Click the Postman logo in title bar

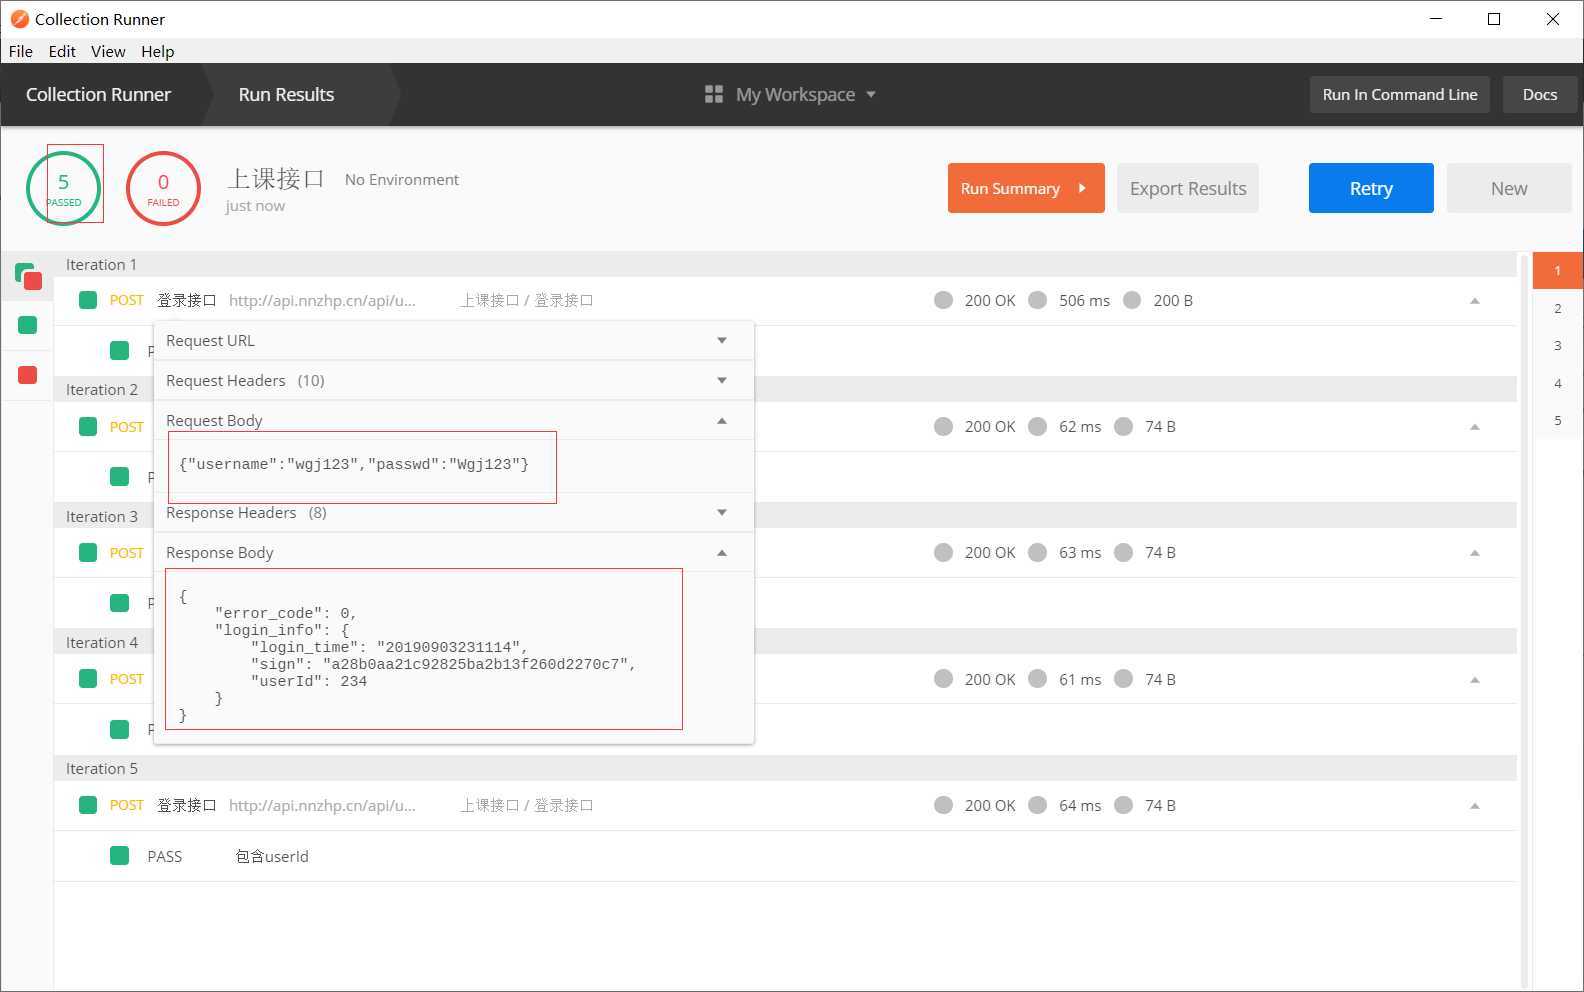click(x=19, y=19)
